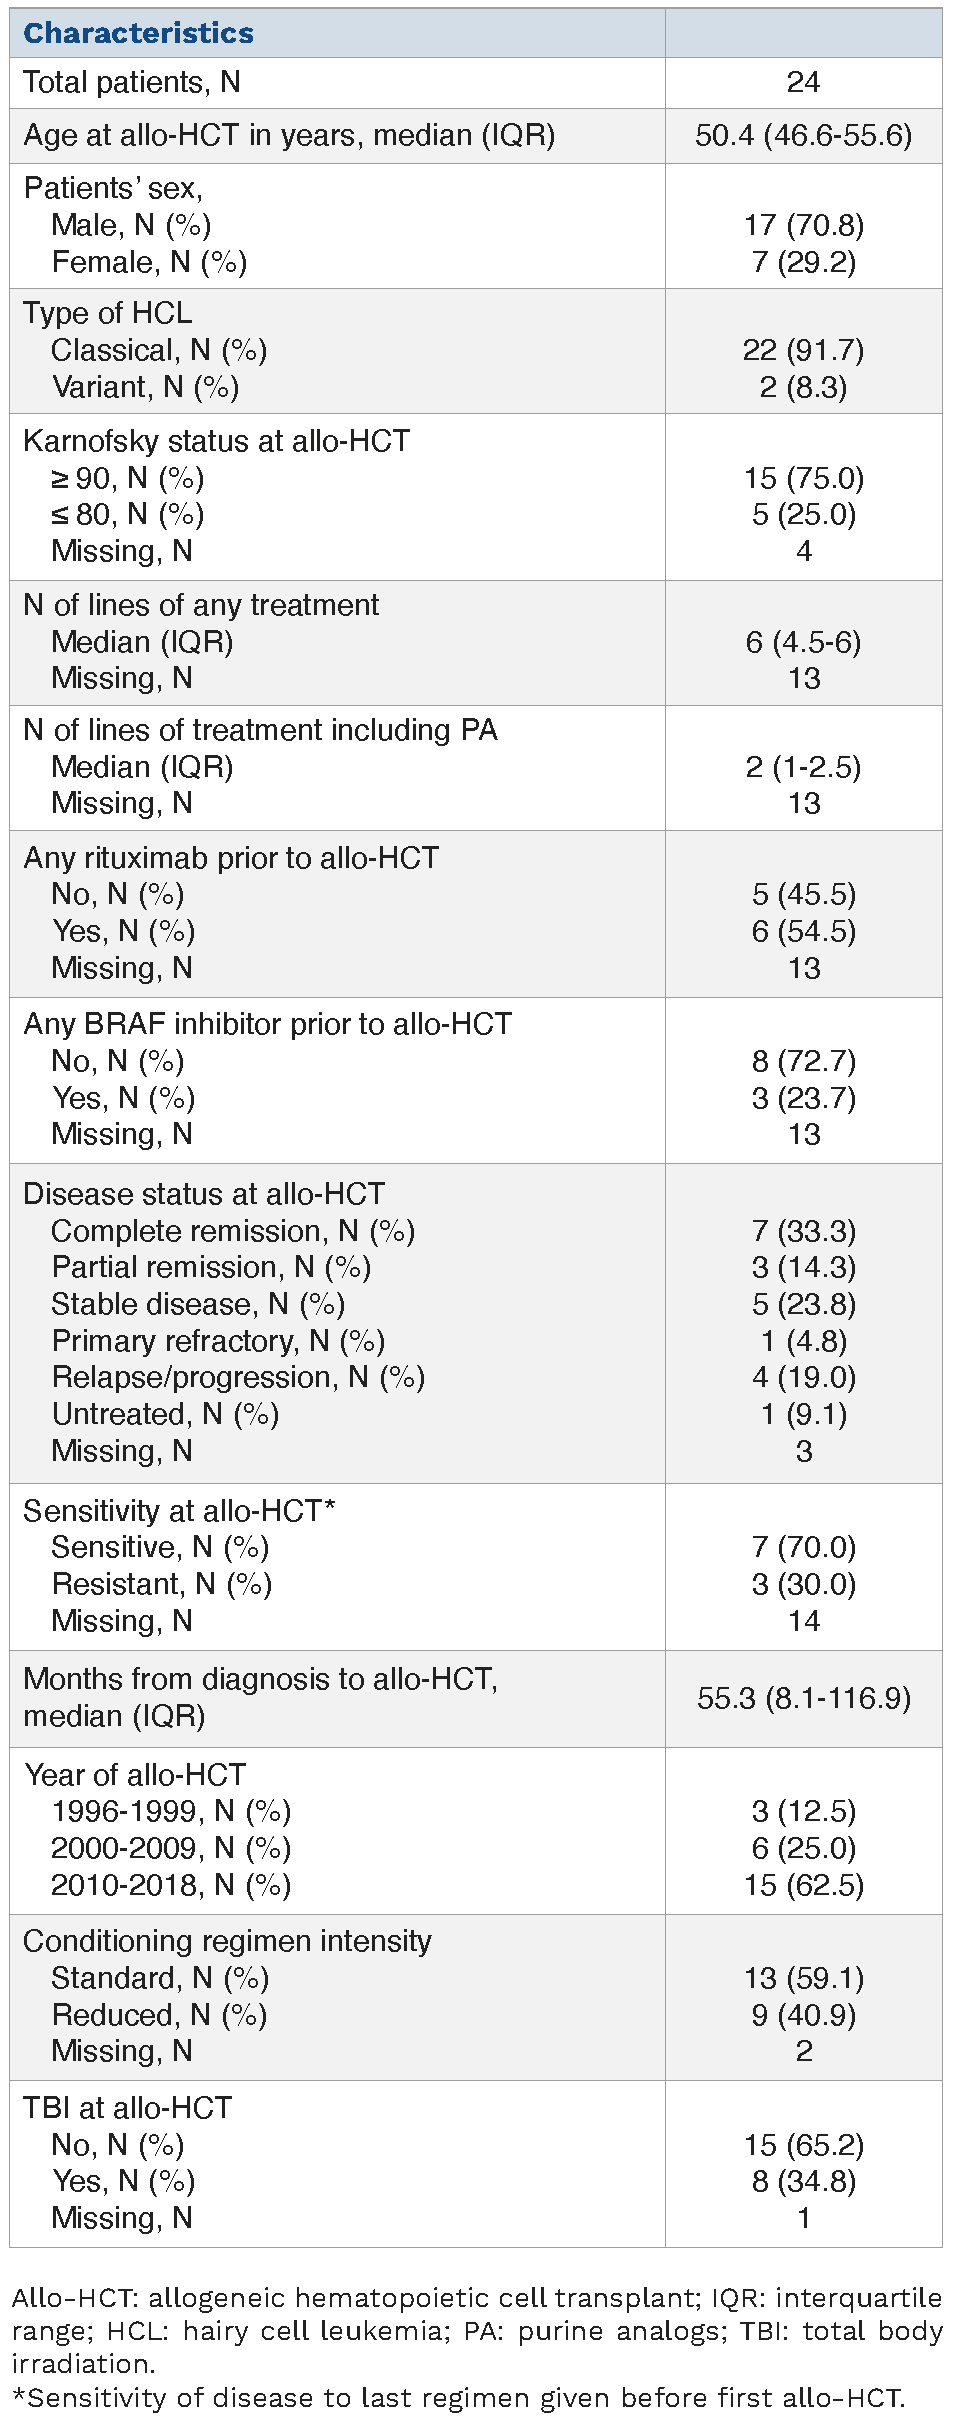
Task: Select the Any BRAF inhibitor prior heading
Action: click(267, 1024)
